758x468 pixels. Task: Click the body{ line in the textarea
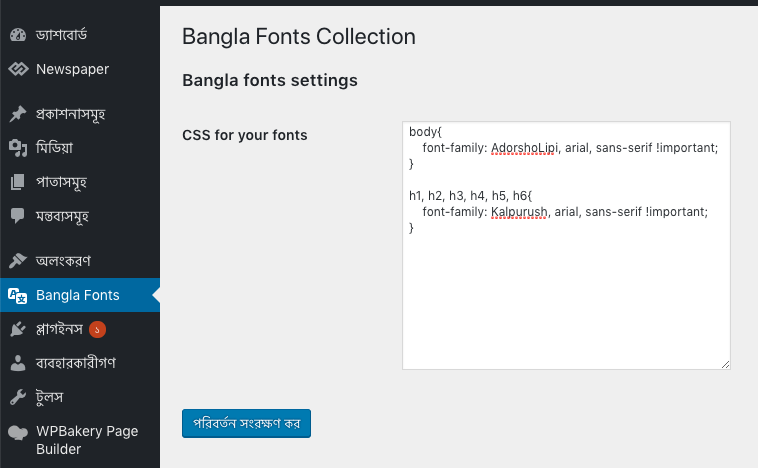click(x=425, y=132)
